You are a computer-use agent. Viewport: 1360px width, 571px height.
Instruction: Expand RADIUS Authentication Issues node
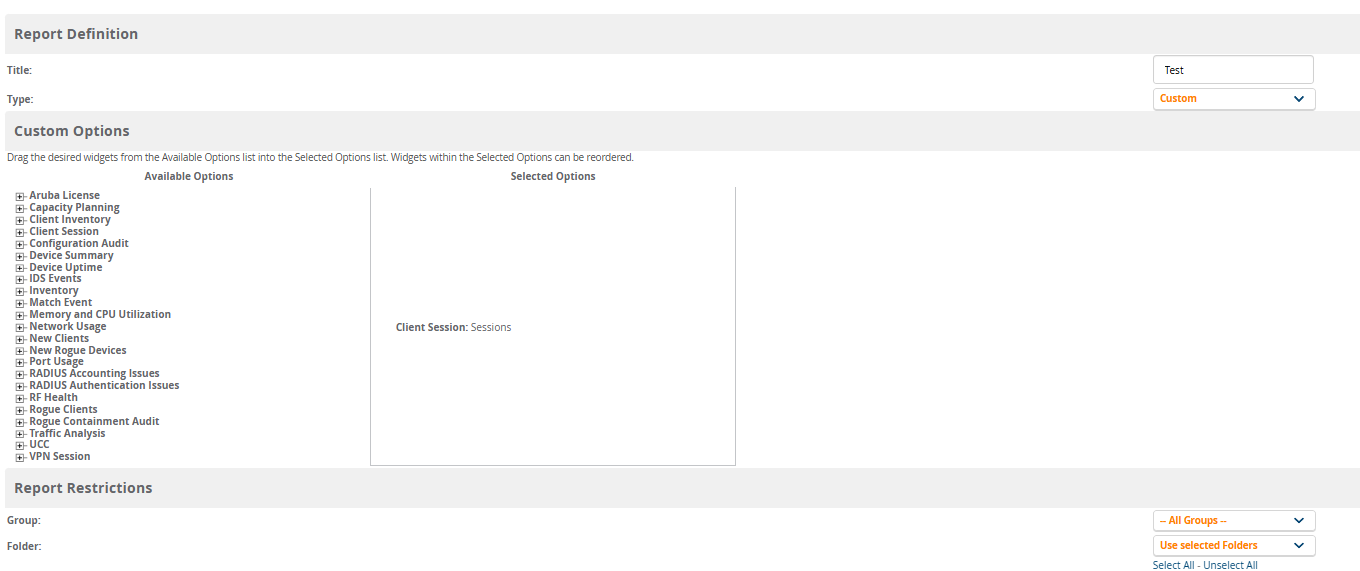pos(20,386)
